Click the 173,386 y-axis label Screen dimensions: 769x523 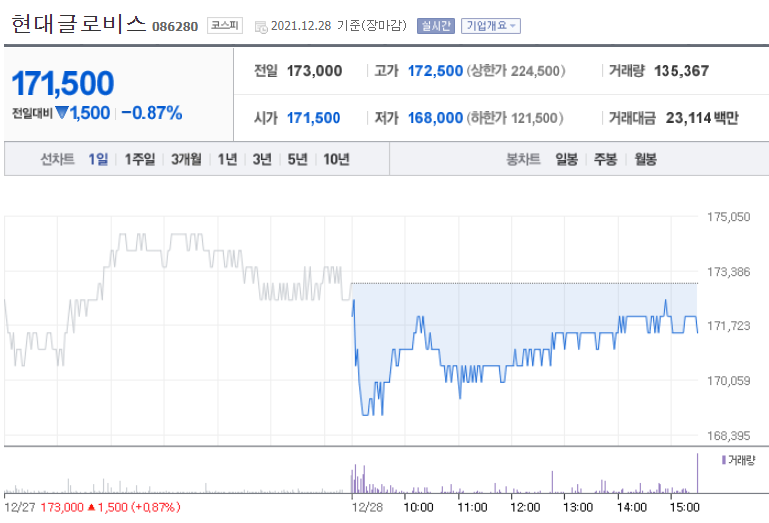[728, 271]
